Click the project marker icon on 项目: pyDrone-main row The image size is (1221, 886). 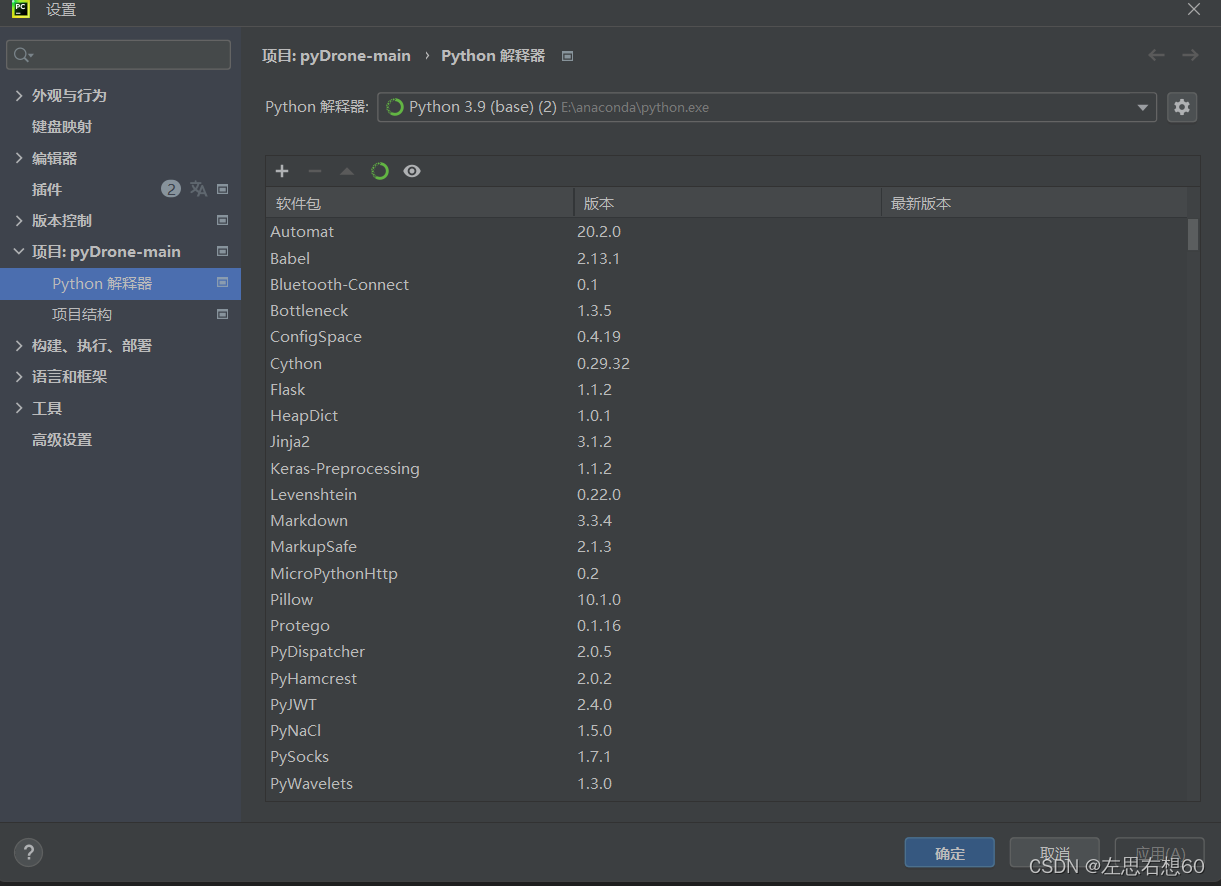pos(223,251)
